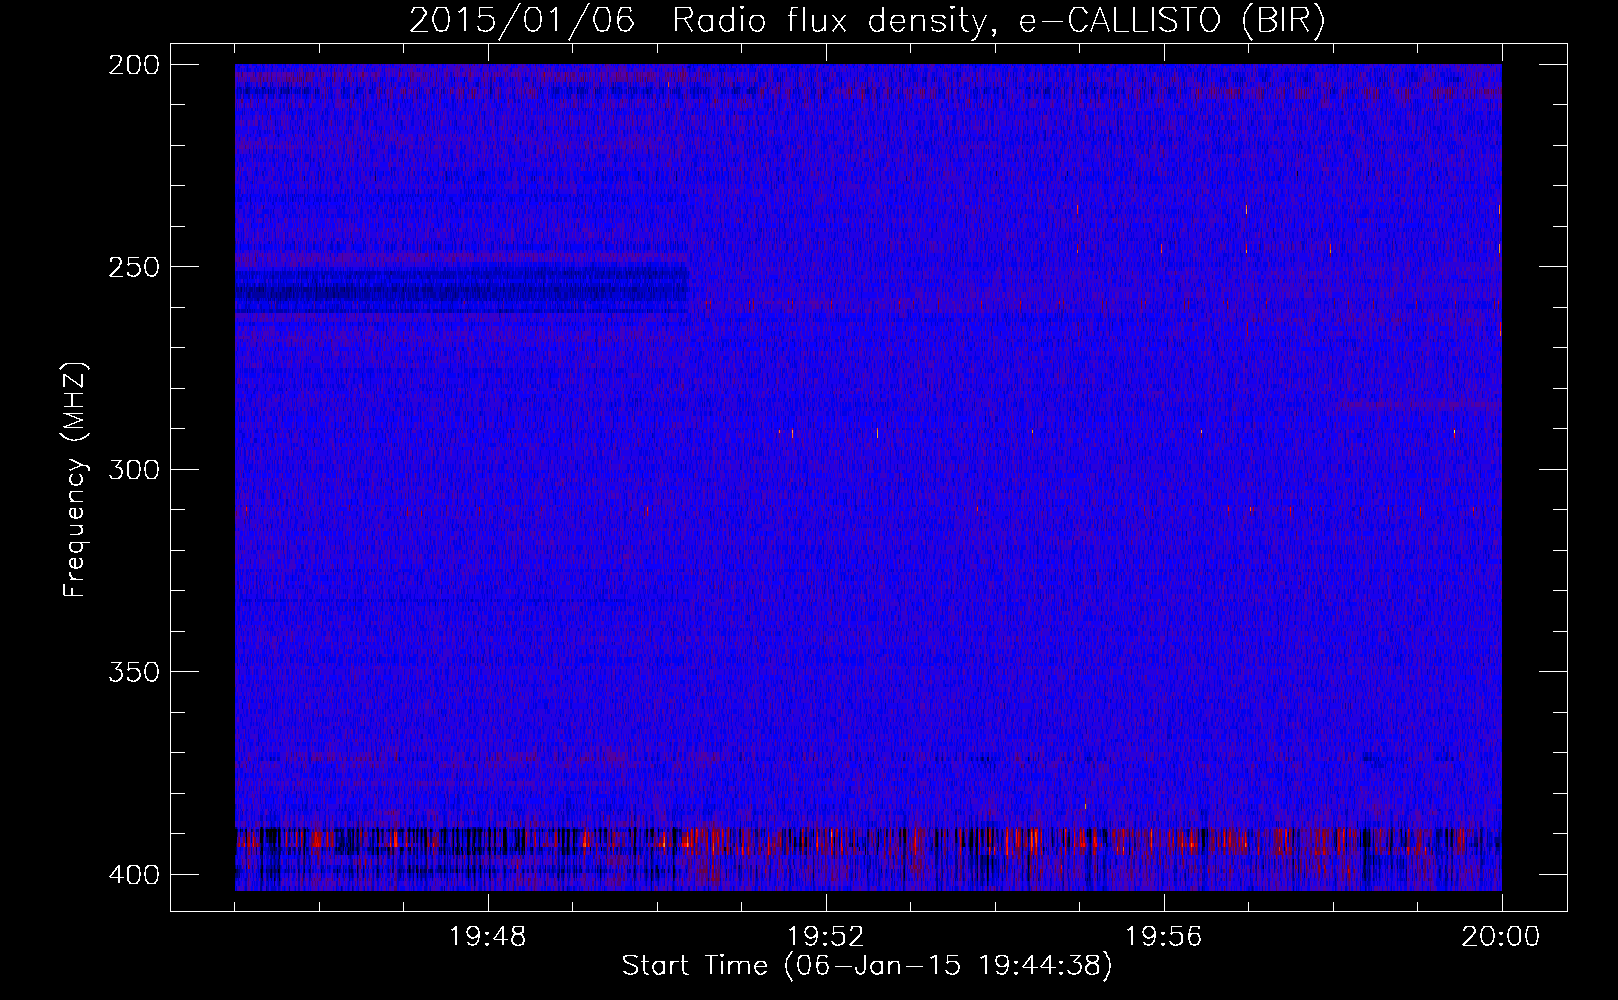The height and width of the screenshot is (1000, 1618).
Task: Select the 400 frequency tick label
Action: (x=134, y=875)
